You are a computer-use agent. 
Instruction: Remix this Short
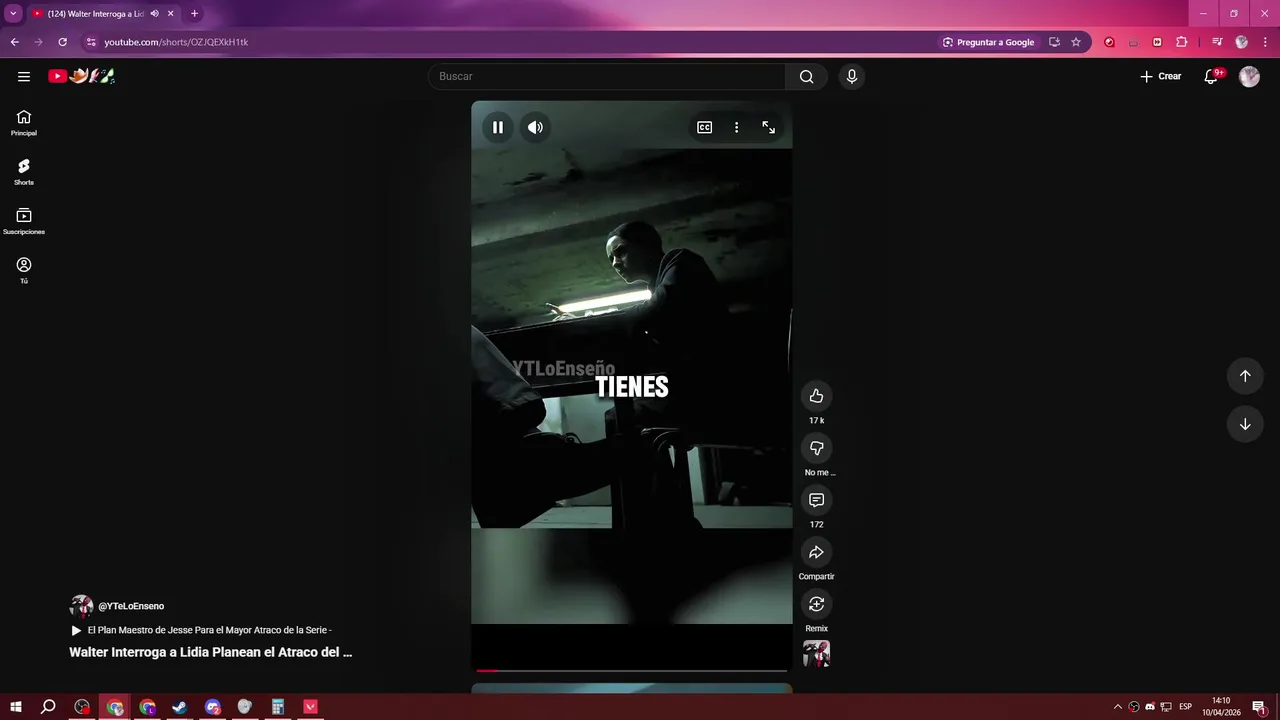pyautogui.click(x=816, y=604)
